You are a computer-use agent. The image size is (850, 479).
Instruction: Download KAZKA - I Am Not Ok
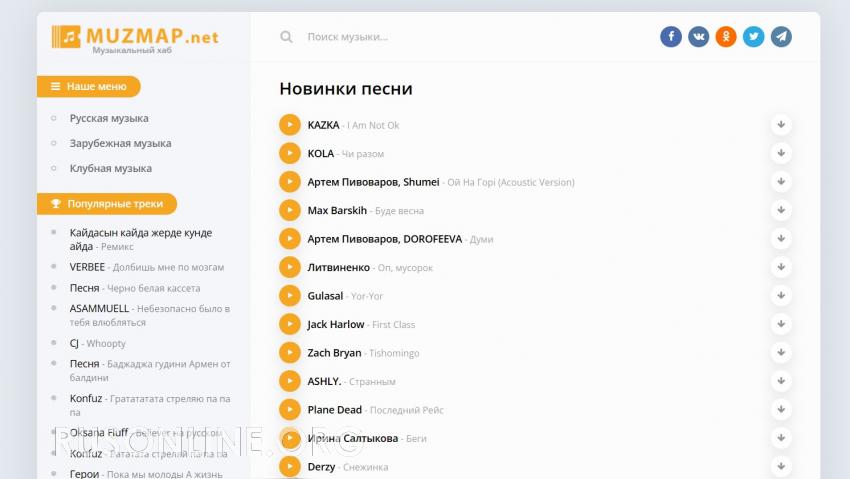pos(781,125)
